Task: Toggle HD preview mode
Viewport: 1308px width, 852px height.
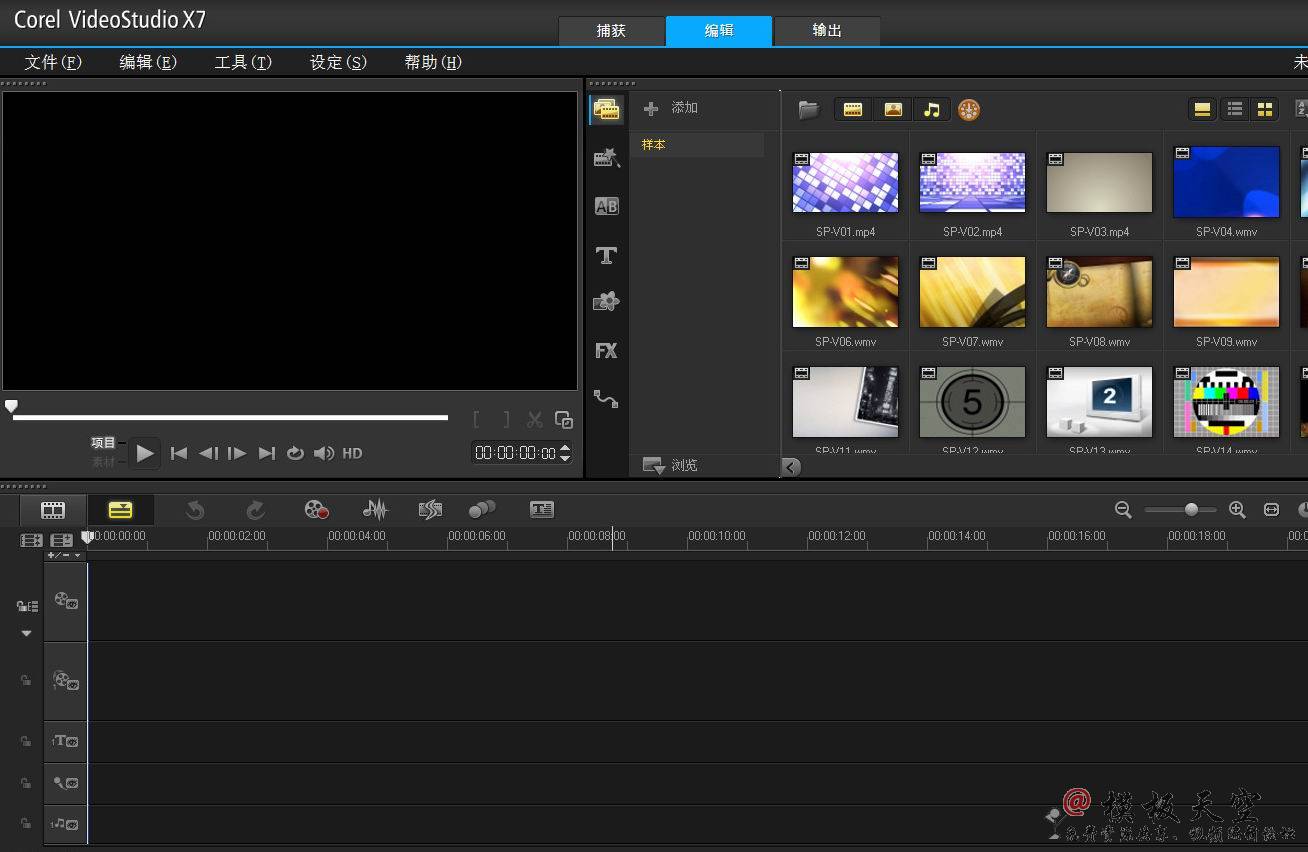Action: click(x=352, y=453)
